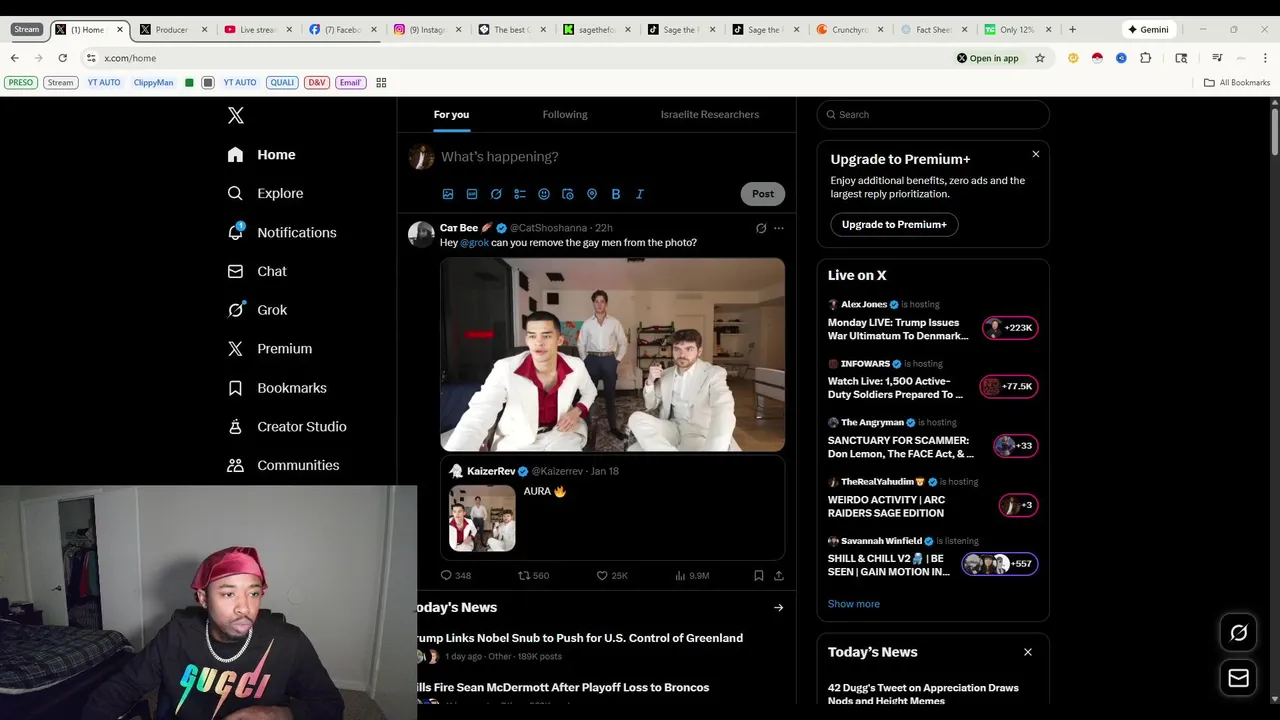Like Cat Bee's post (25K likes)
Image resolution: width=1280 pixels, height=720 pixels.
pos(612,576)
